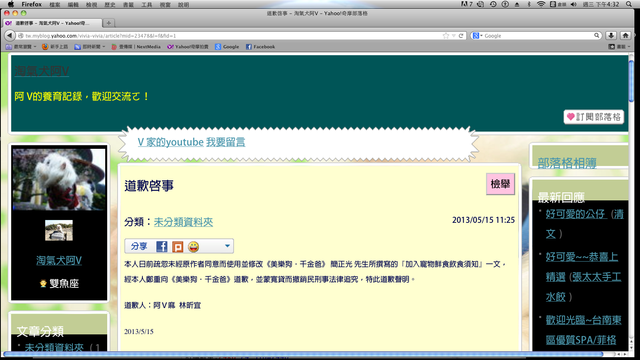640x360 pixels.
Task: Open the 部落格相簿 album heading link
Action: [x=567, y=163]
